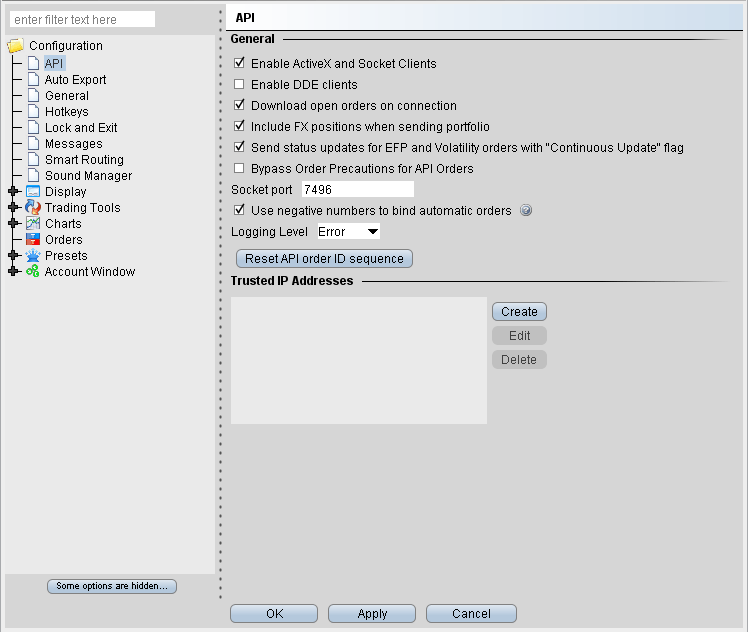Click the Presets icon in tree
748x632 pixels.
click(x=33, y=256)
